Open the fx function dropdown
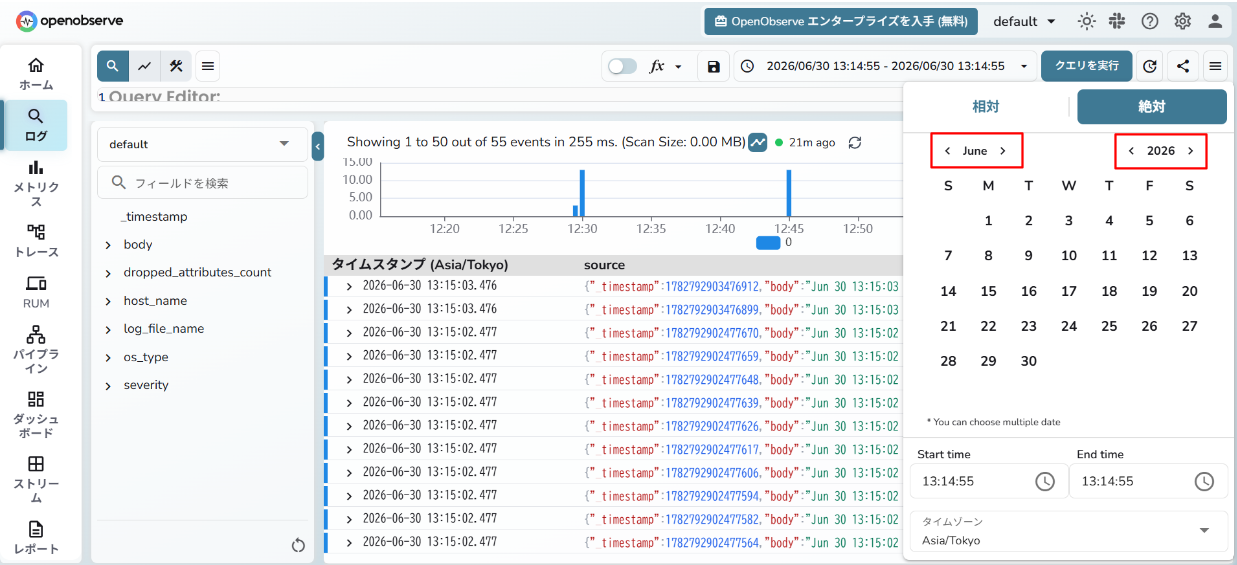This screenshot has width=1237, height=565. click(666, 66)
